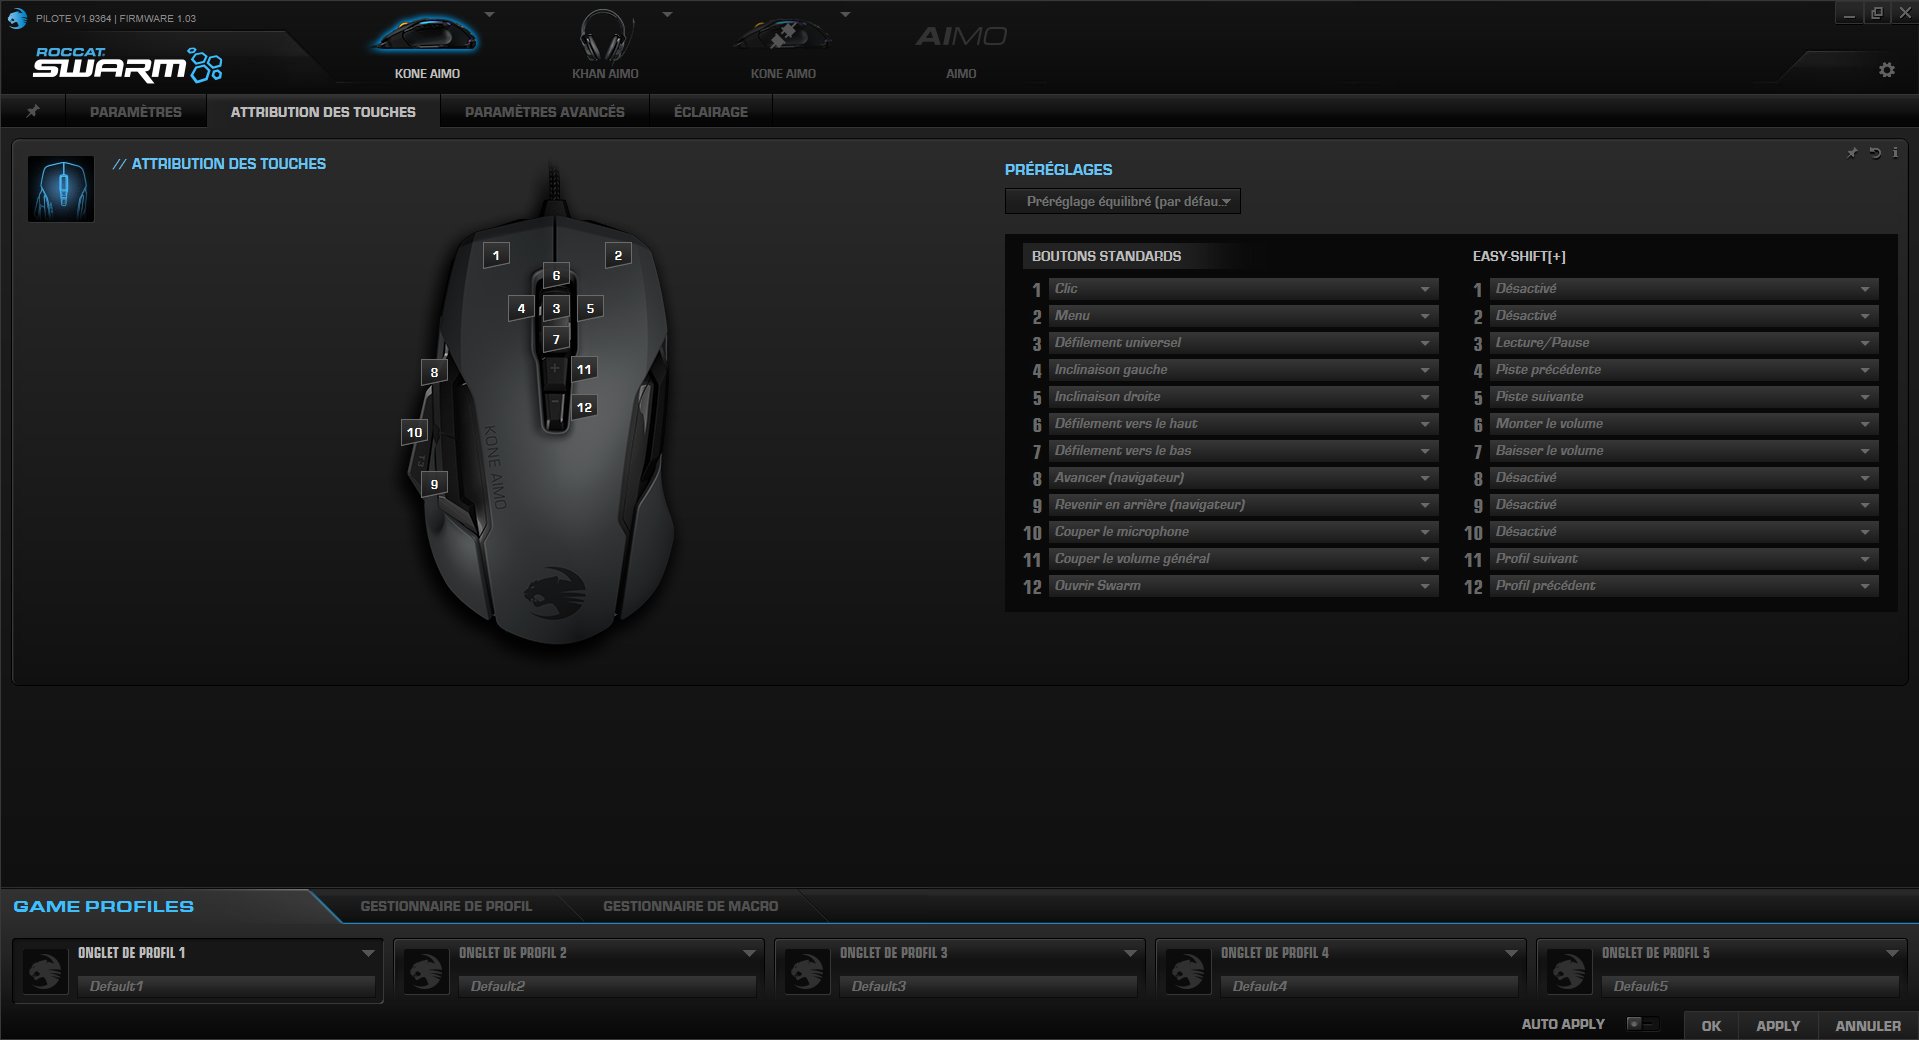Click the OK button
Image resolution: width=1919 pixels, height=1040 pixels.
click(x=1710, y=1026)
